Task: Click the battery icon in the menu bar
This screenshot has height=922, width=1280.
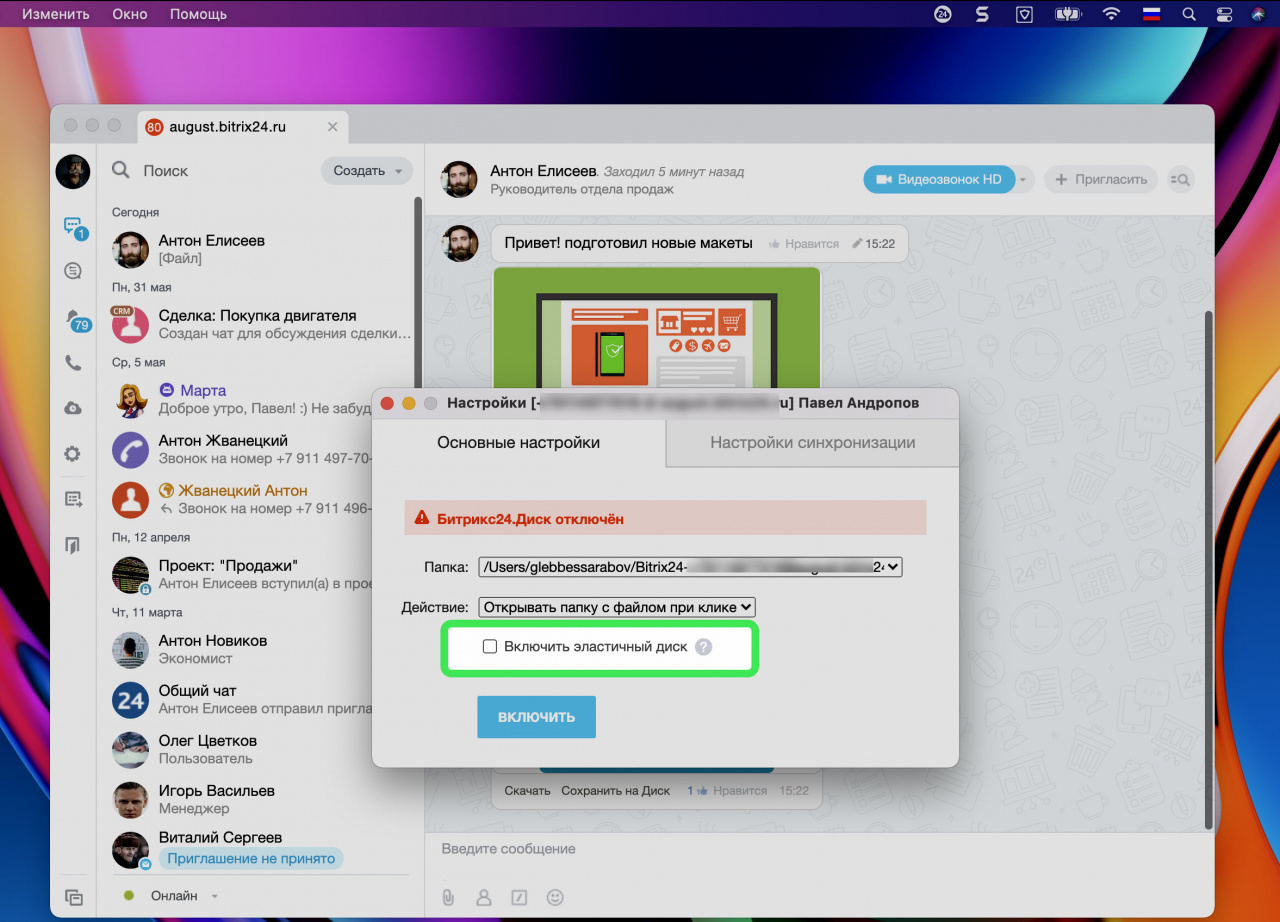Action: tap(1067, 14)
